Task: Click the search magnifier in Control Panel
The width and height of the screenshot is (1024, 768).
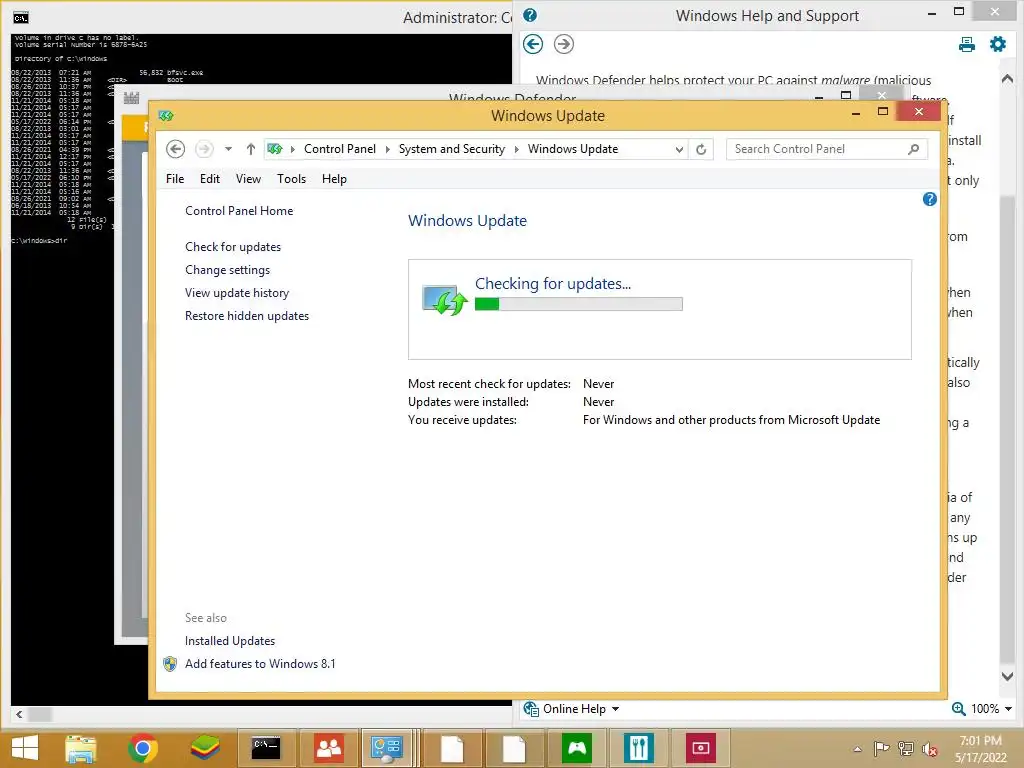Action: (x=914, y=149)
